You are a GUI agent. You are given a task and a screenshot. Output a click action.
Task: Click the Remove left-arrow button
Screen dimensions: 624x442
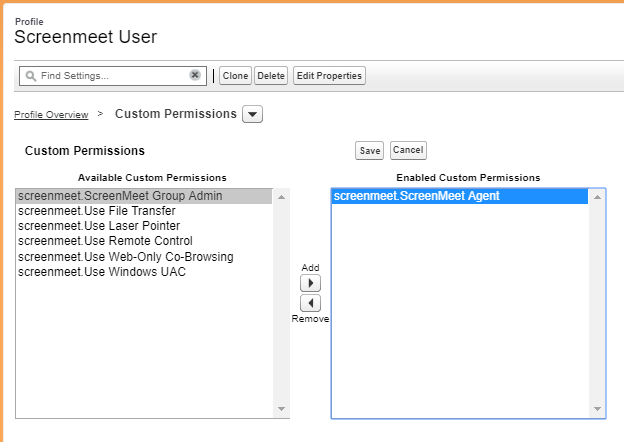pyautogui.click(x=310, y=303)
